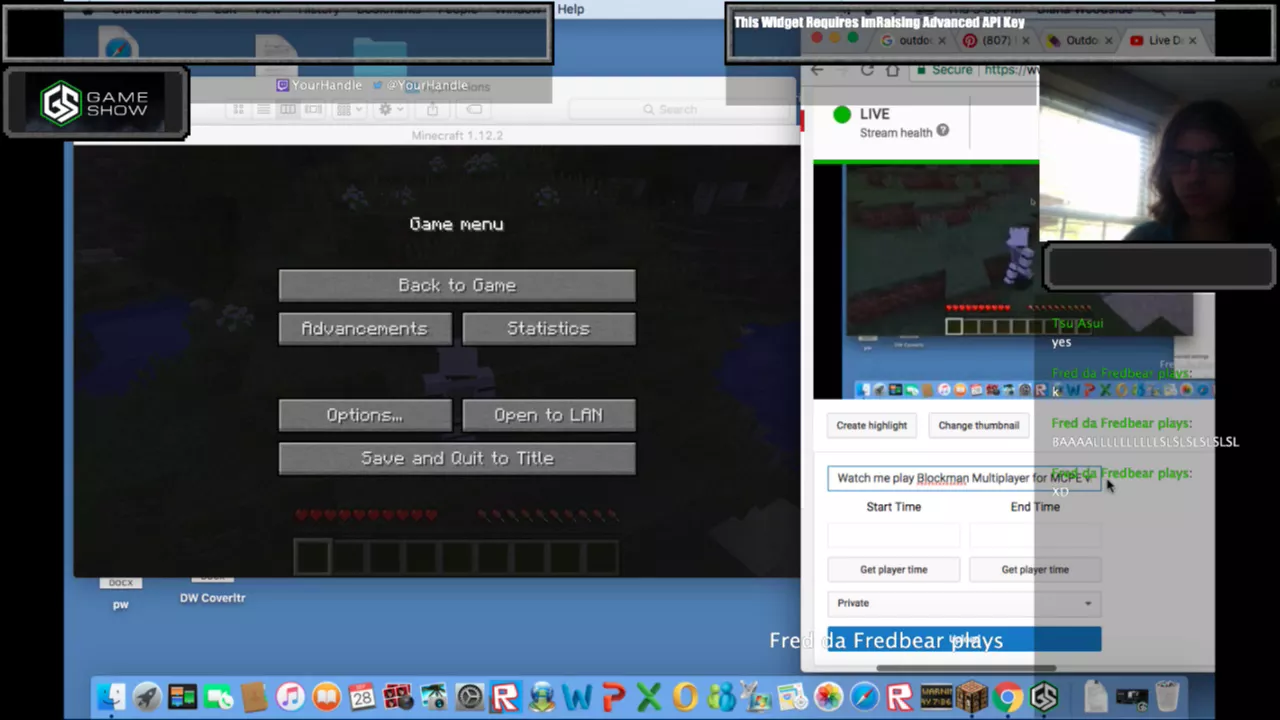Open Microsoft Word in dock
Image resolution: width=1280 pixels, height=720 pixels.
(577, 697)
